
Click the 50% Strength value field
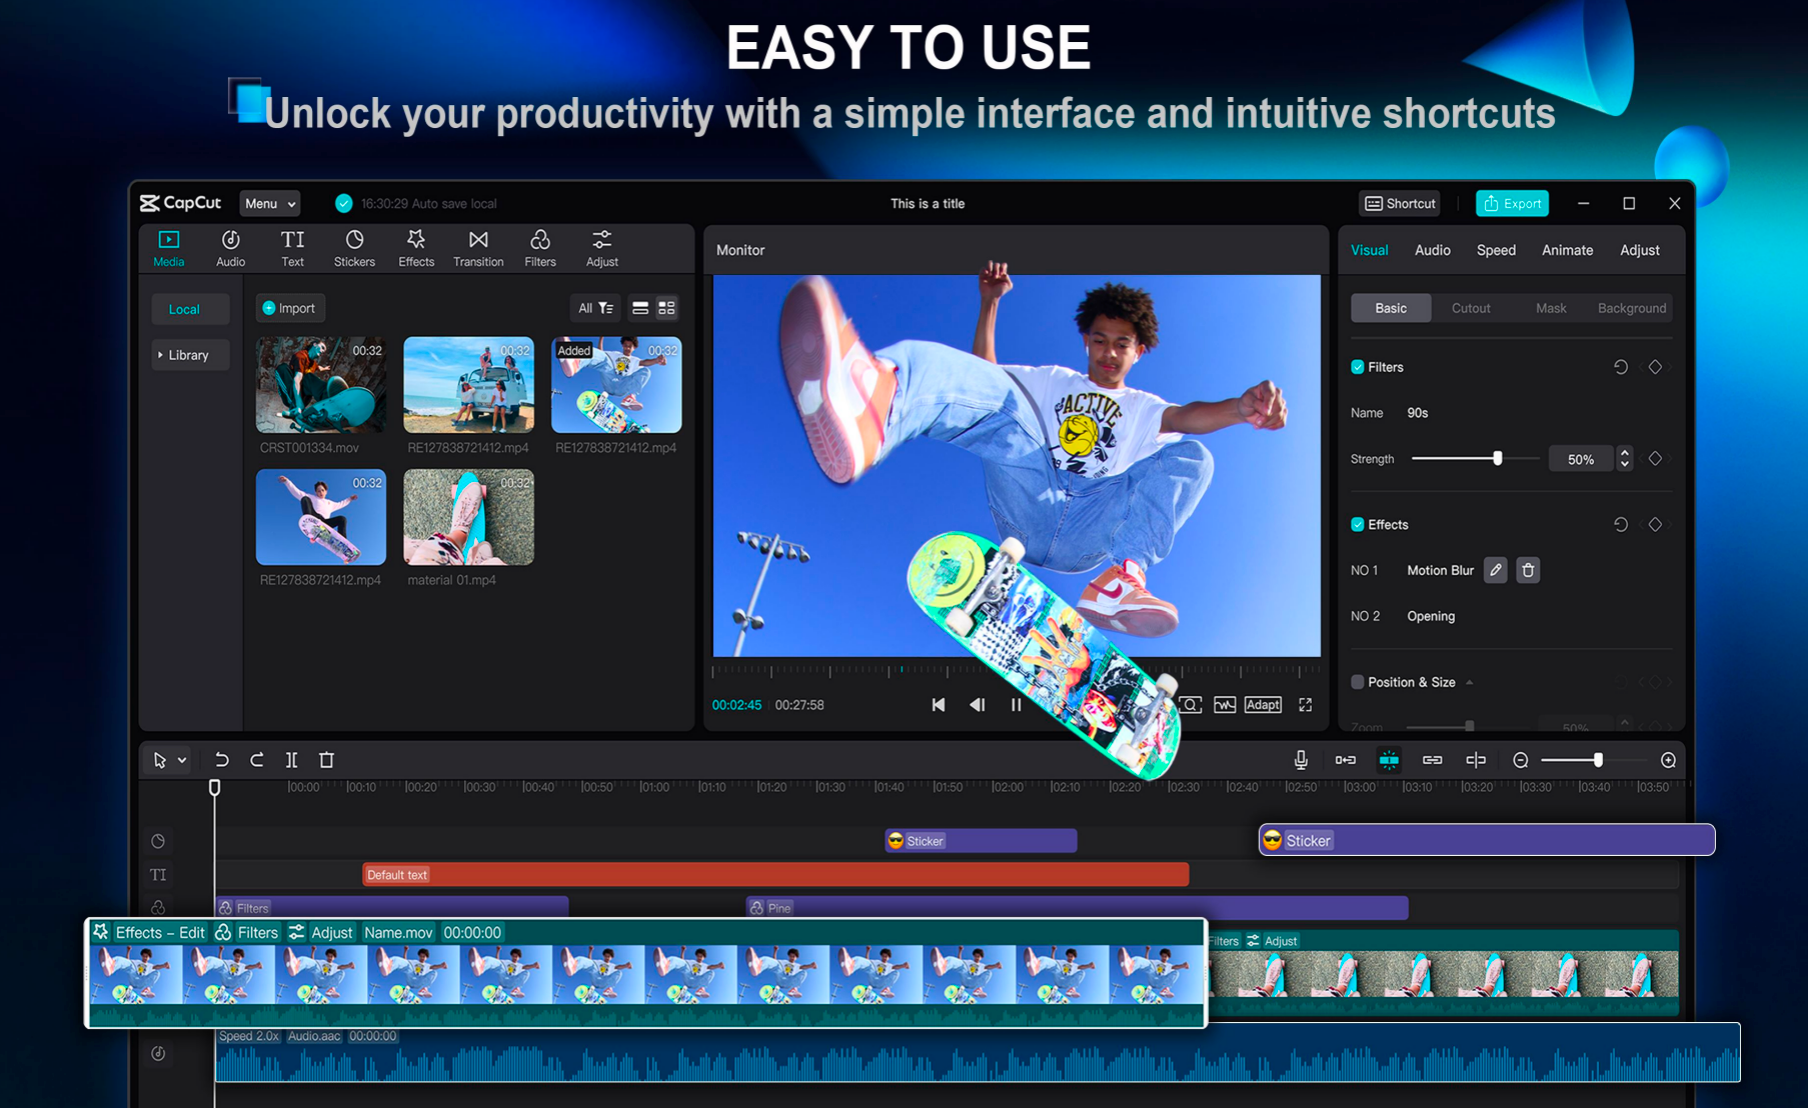[x=1581, y=459]
